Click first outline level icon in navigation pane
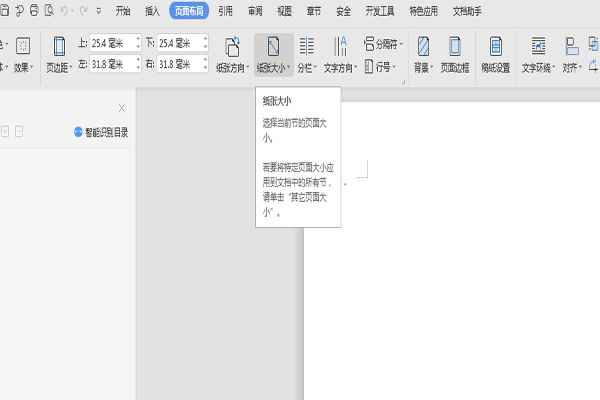The width and height of the screenshot is (600, 400). pyautogui.click(x=5, y=132)
